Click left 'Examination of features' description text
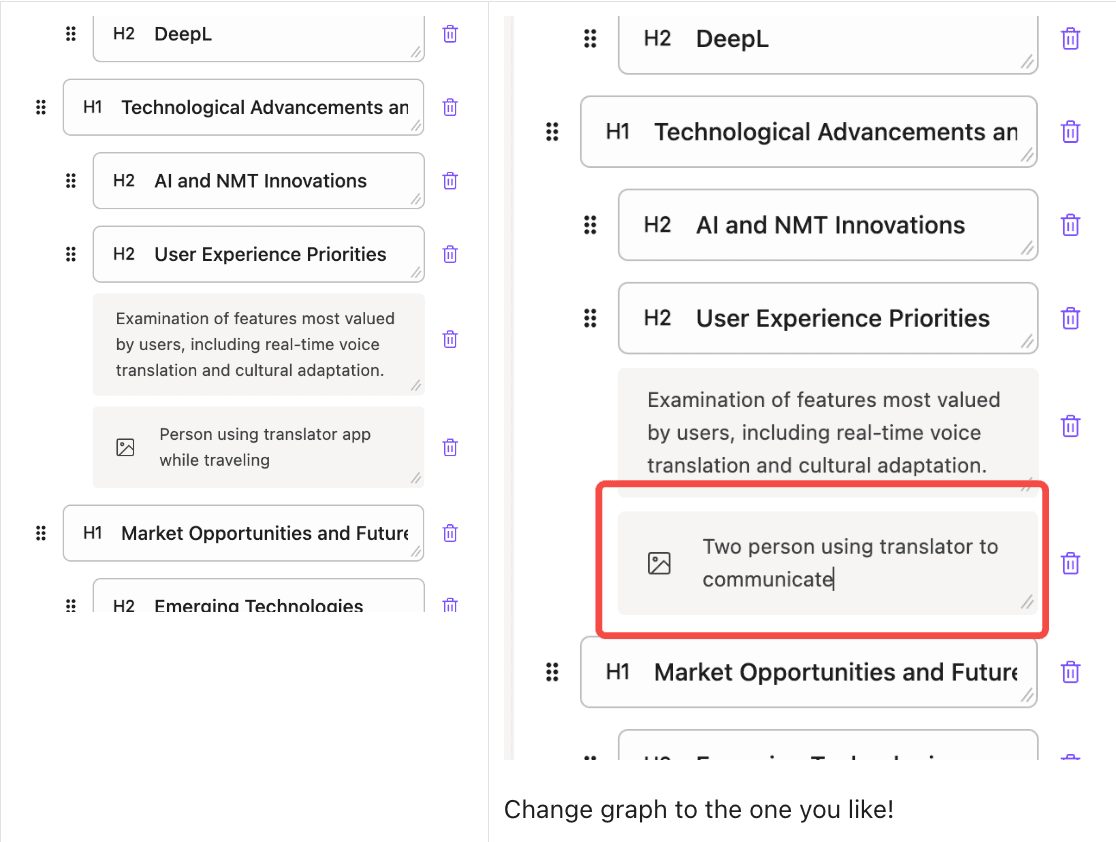 (x=255, y=344)
